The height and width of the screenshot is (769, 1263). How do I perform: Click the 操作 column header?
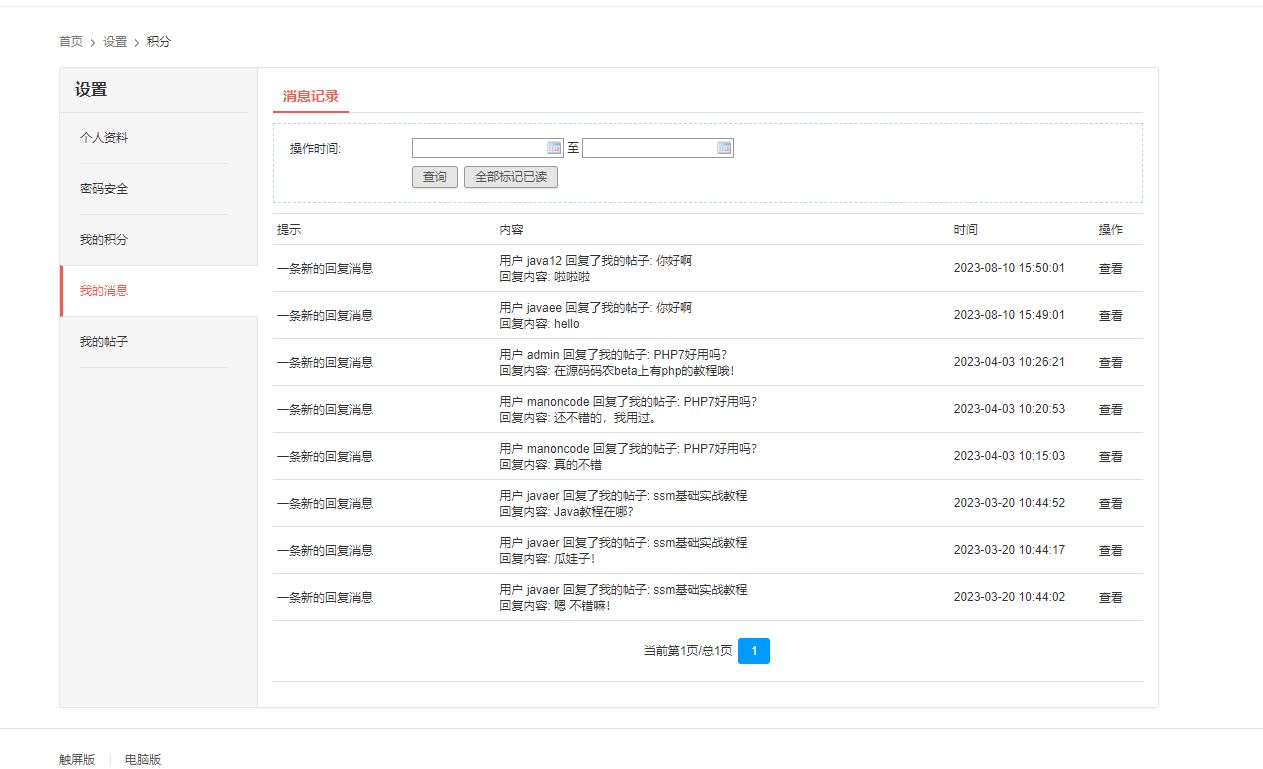tap(1111, 230)
